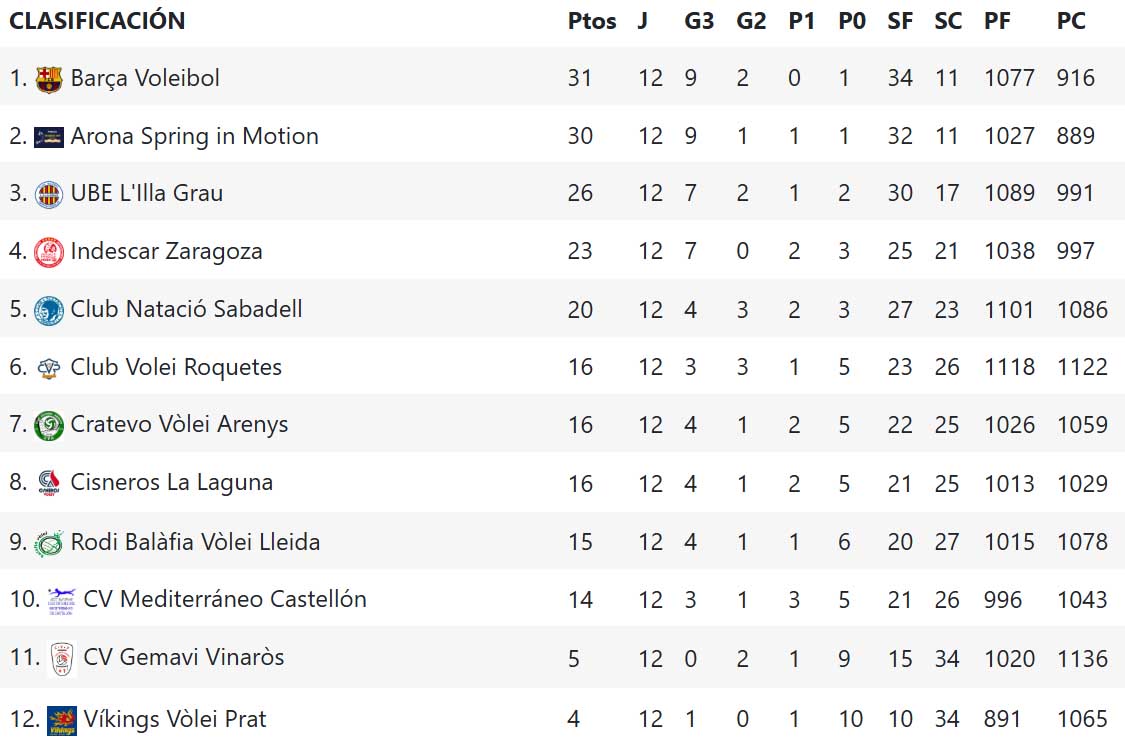Screen dimensions: 1125x741
Task: Click the Cisneros La Laguna logo
Action: tap(48, 483)
